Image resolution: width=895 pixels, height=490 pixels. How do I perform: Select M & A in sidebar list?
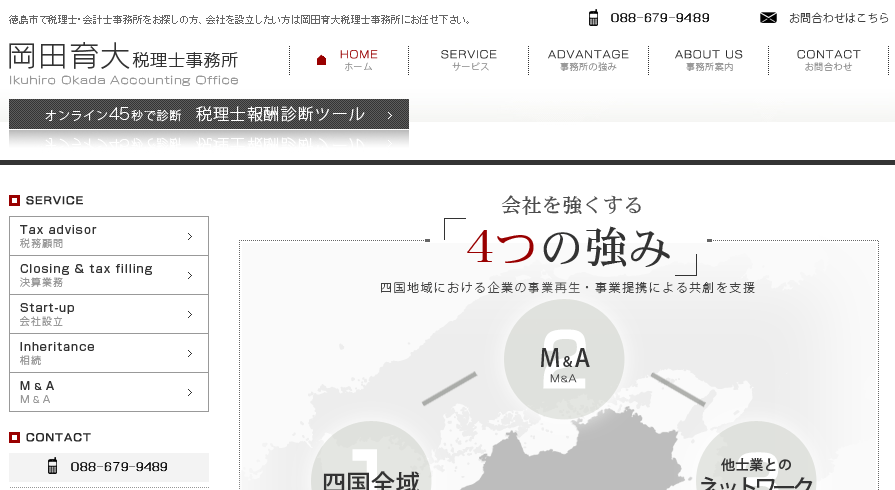[x=109, y=392]
